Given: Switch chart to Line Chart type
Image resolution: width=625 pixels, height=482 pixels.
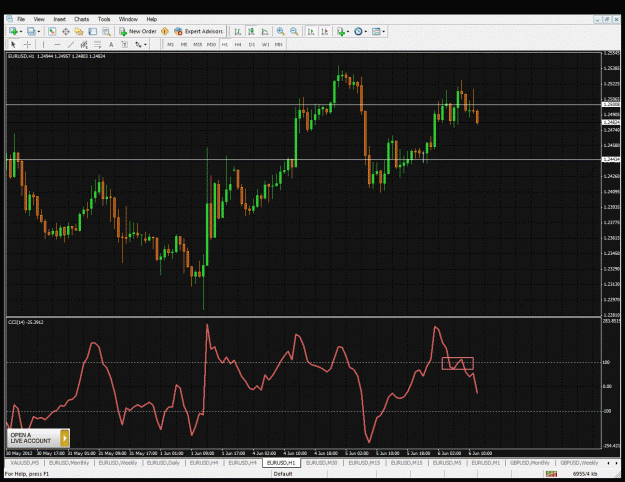Looking at the screenshot, I should 265,31.
